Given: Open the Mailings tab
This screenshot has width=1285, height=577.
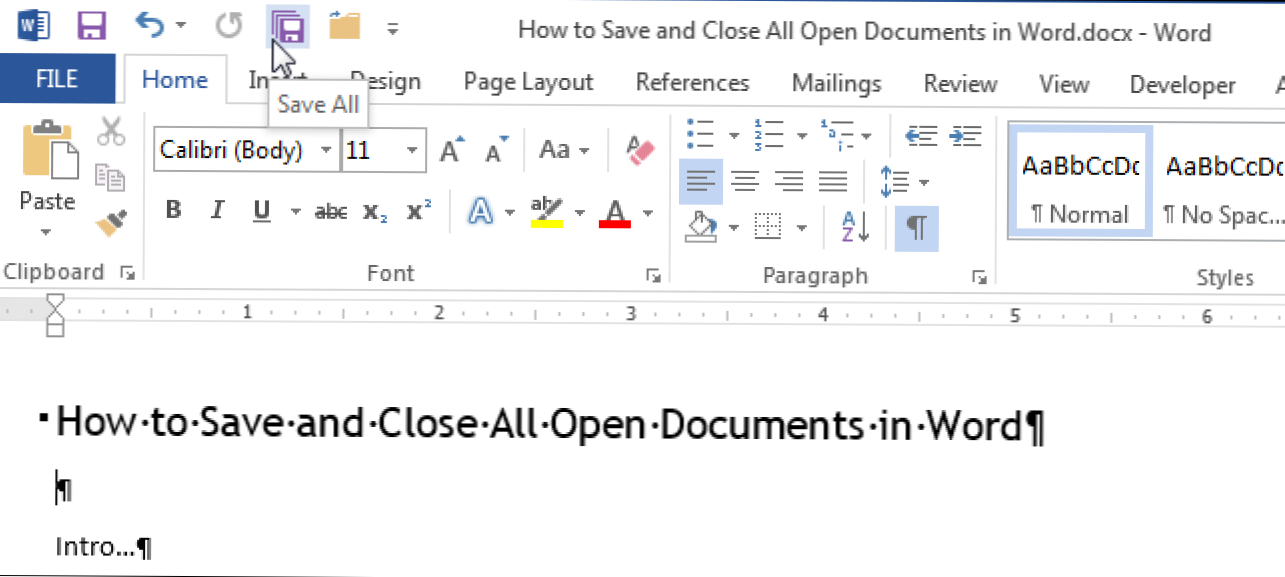Looking at the screenshot, I should 836,83.
